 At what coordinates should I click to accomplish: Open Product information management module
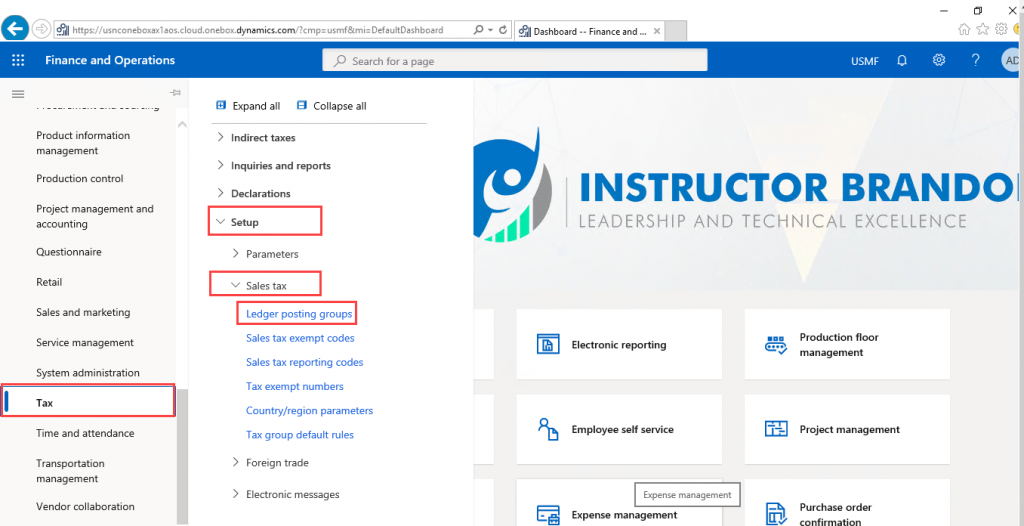point(83,143)
